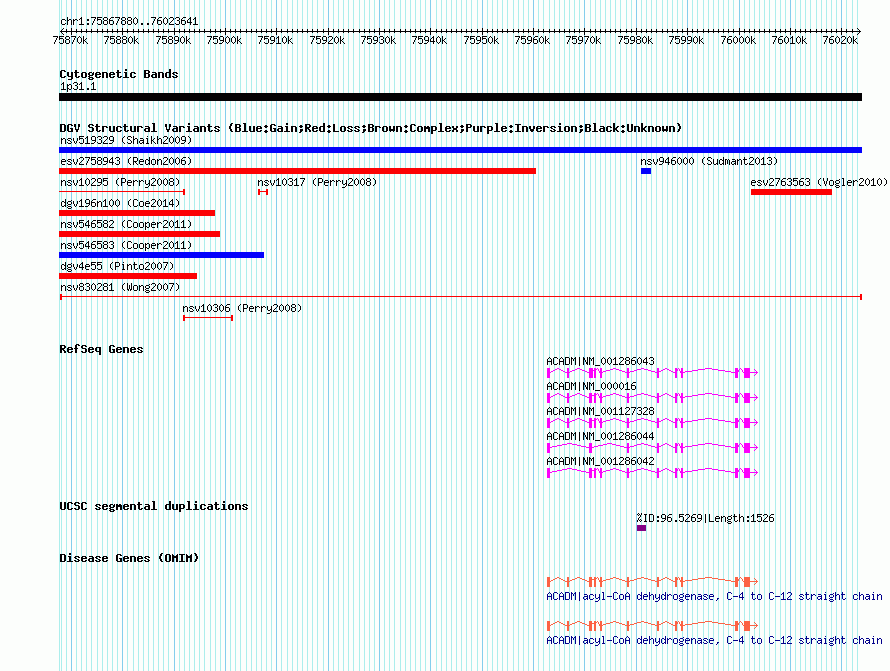Click the 75870k ruler tick label
Screen dimensions: 890x671
click(x=70, y=40)
